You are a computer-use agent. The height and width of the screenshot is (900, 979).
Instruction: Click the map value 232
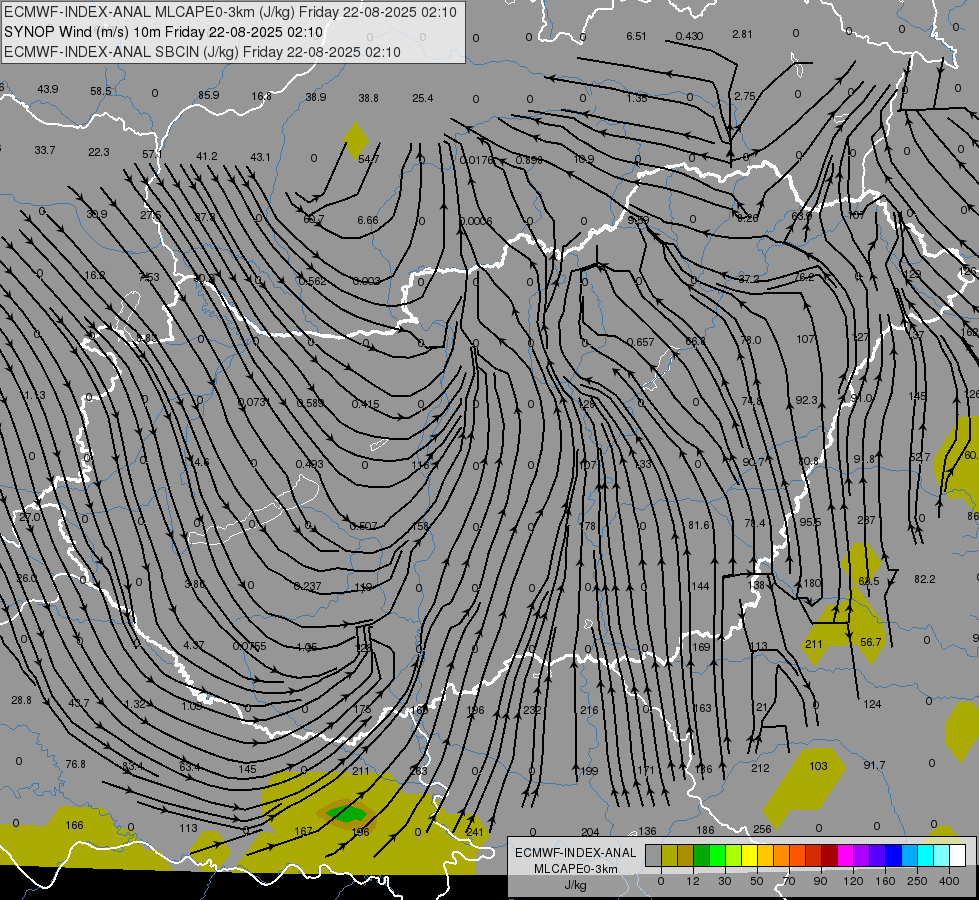532,710
